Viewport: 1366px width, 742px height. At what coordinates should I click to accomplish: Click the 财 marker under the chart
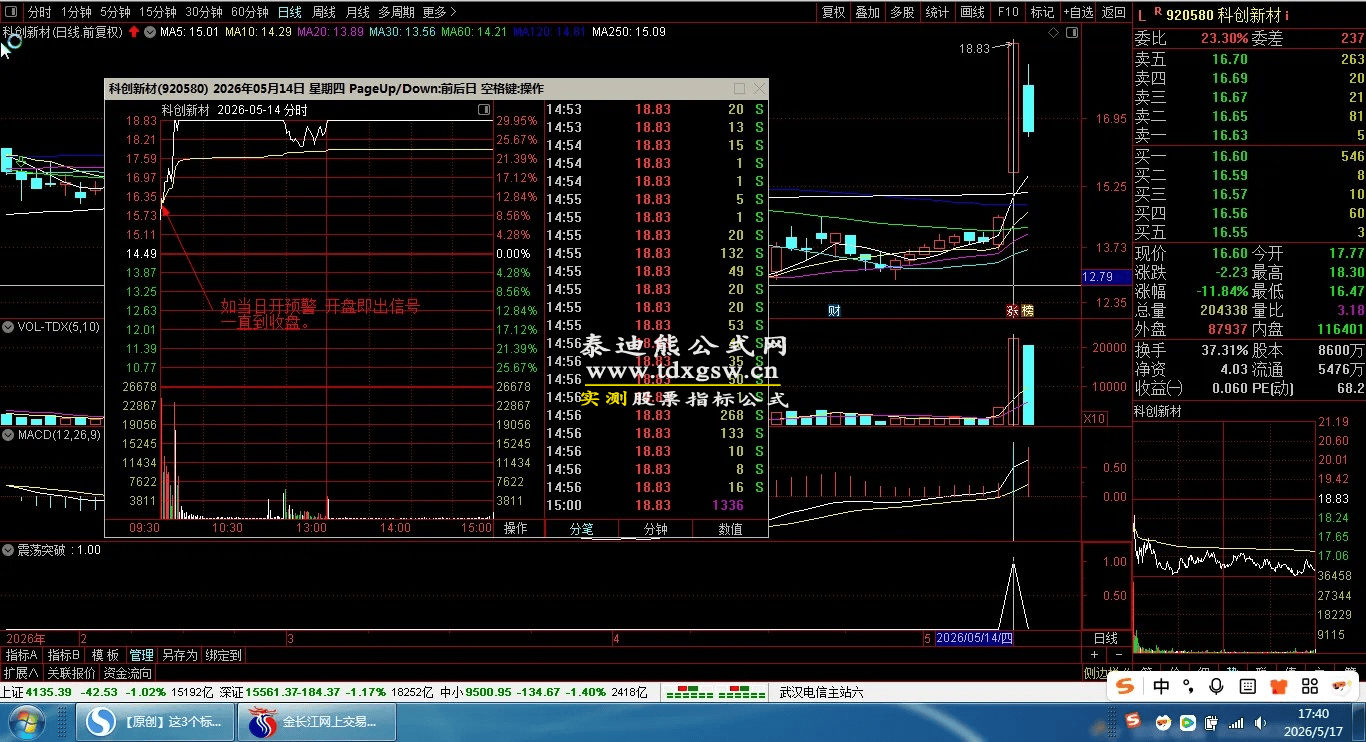(x=834, y=311)
